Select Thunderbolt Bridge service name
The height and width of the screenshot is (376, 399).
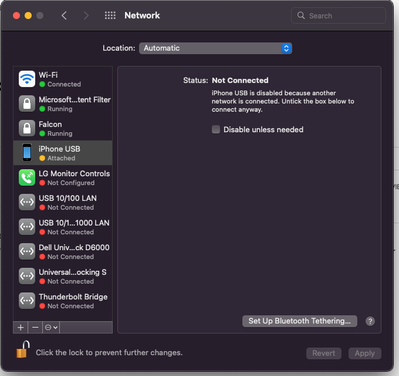click(x=73, y=297)
